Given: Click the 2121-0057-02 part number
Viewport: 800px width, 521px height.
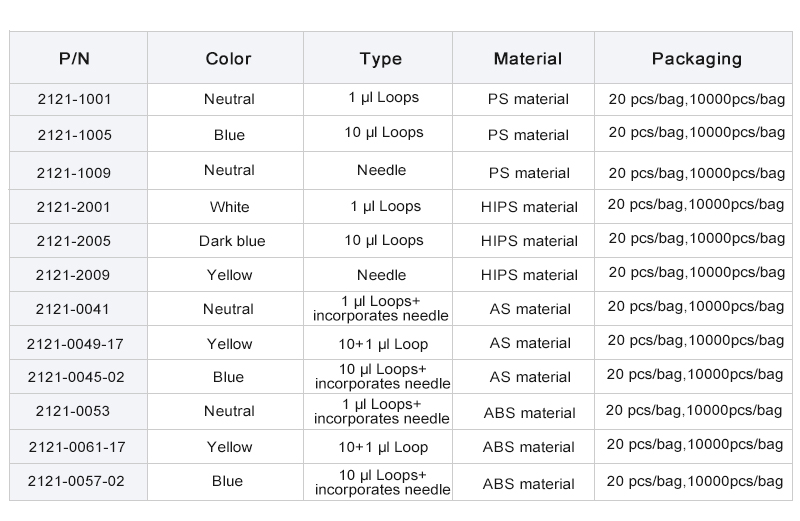Looking at the screenshot, I should [x=74, y=481].
